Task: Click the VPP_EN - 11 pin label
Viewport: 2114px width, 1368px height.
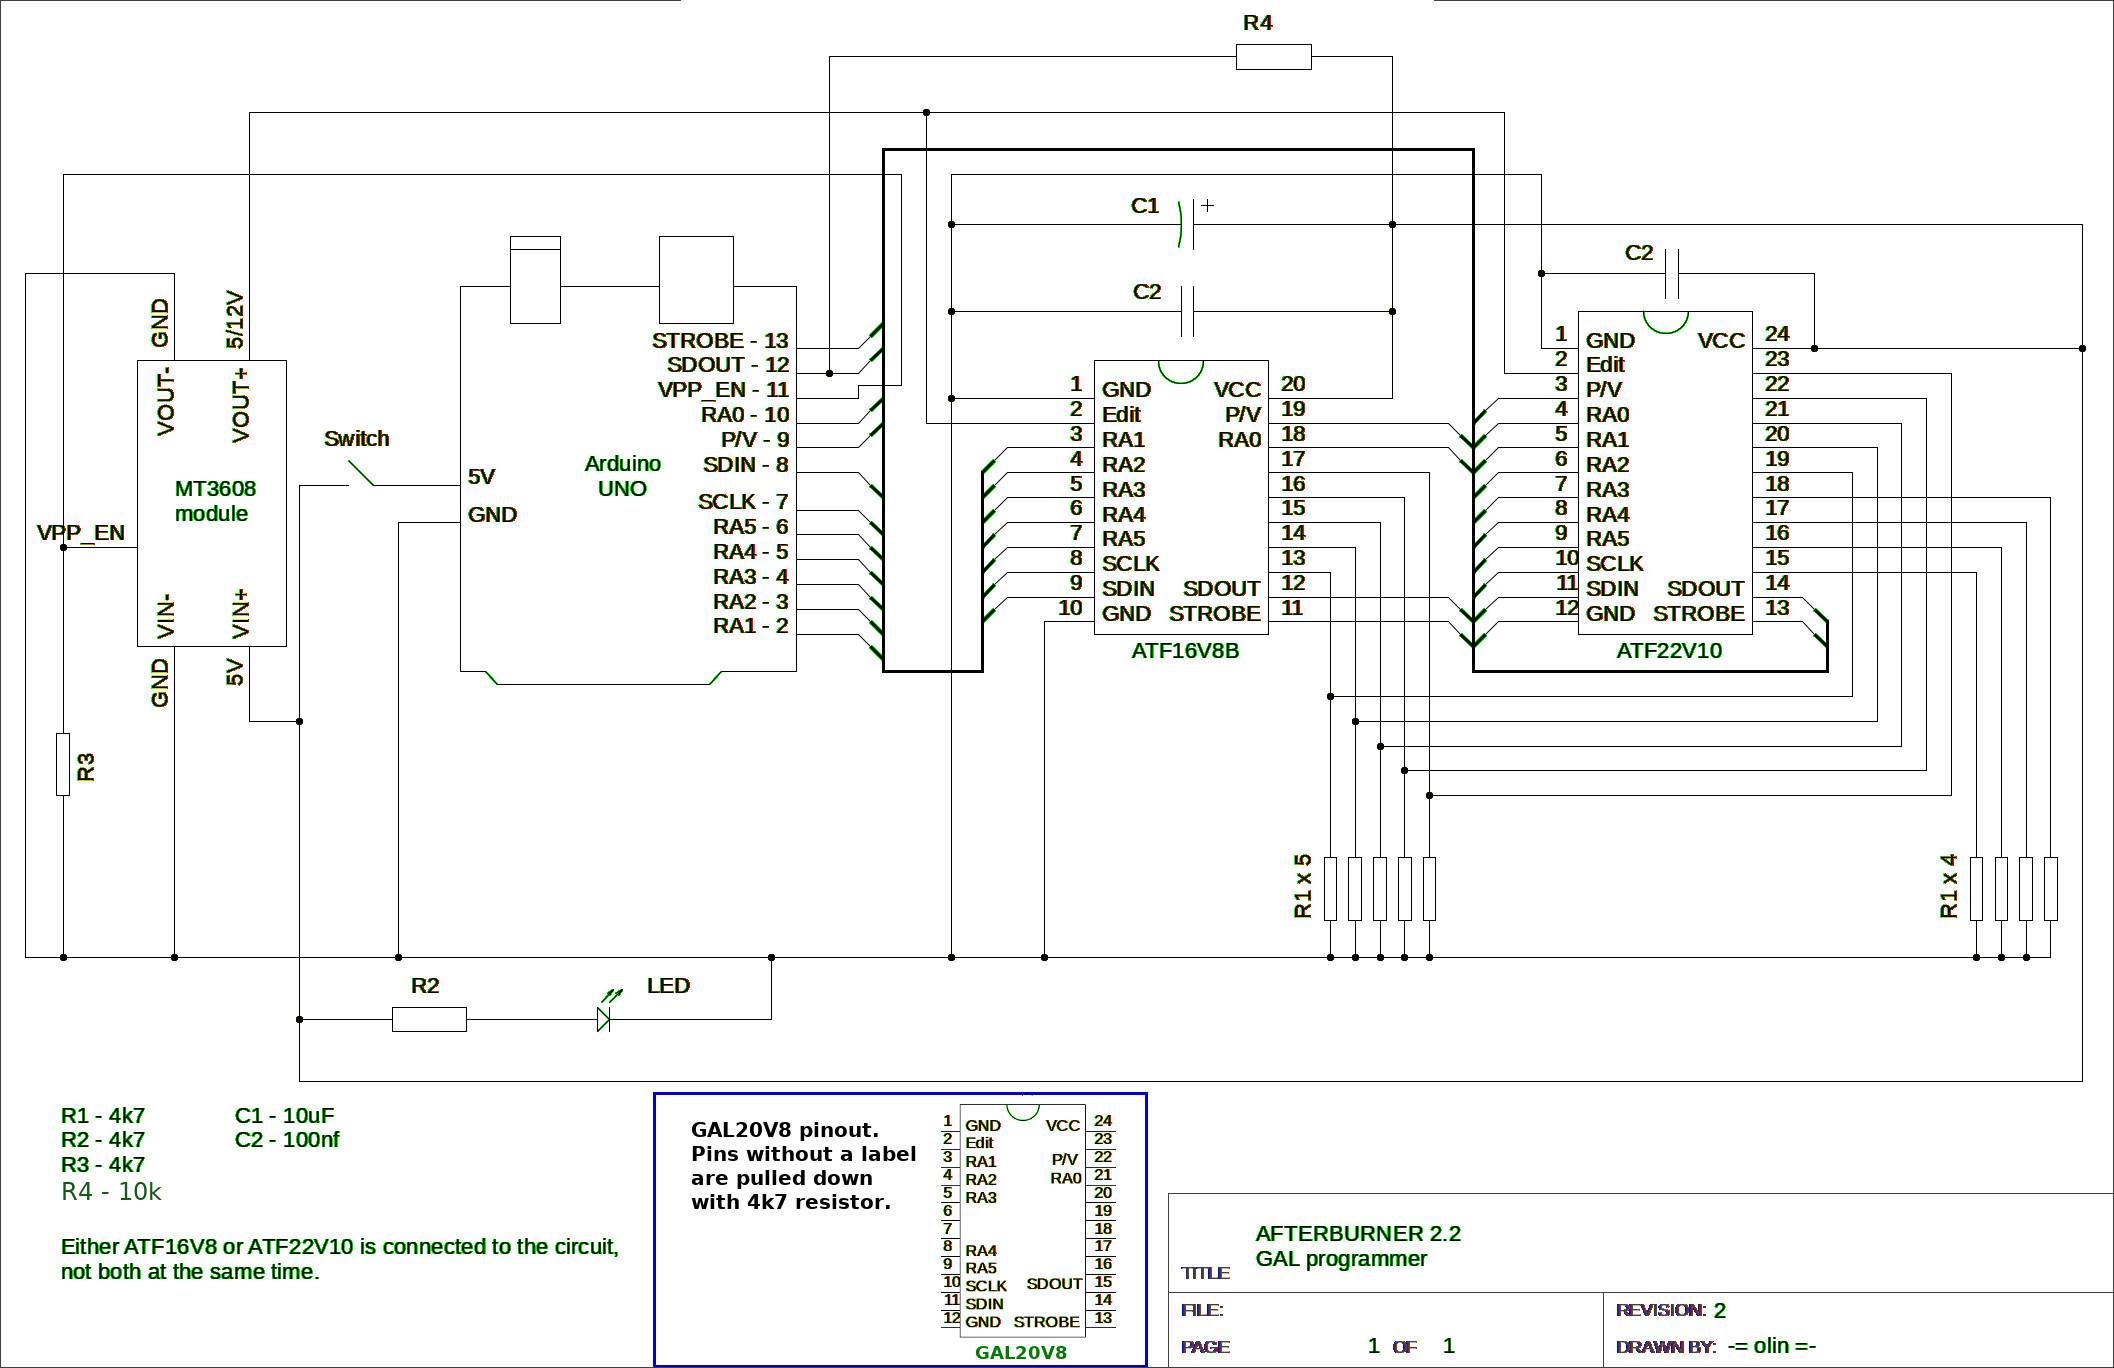Action: [722, 390]
